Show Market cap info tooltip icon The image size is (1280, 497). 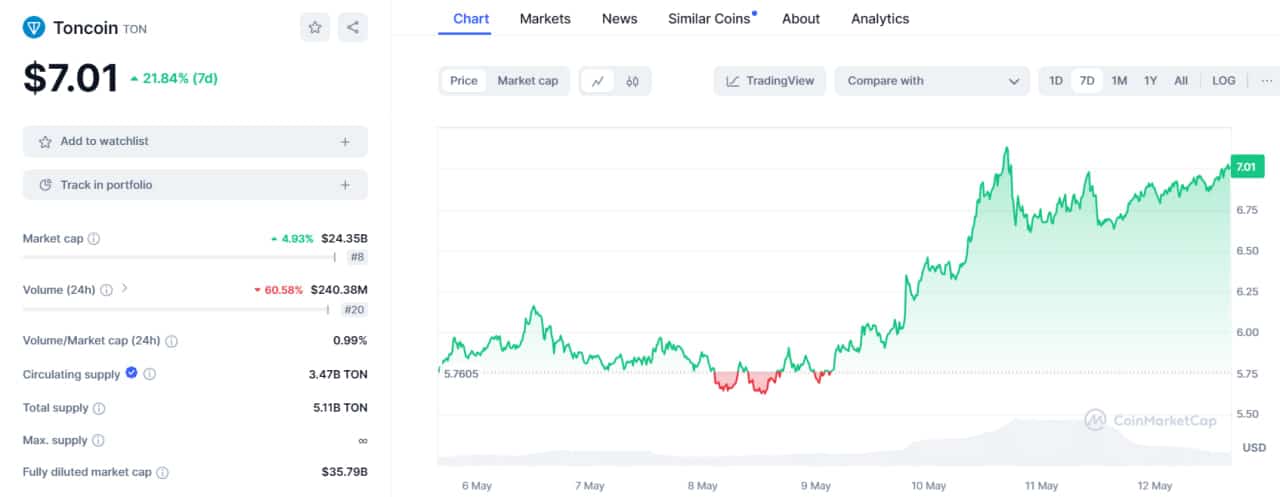pos(94,239)
